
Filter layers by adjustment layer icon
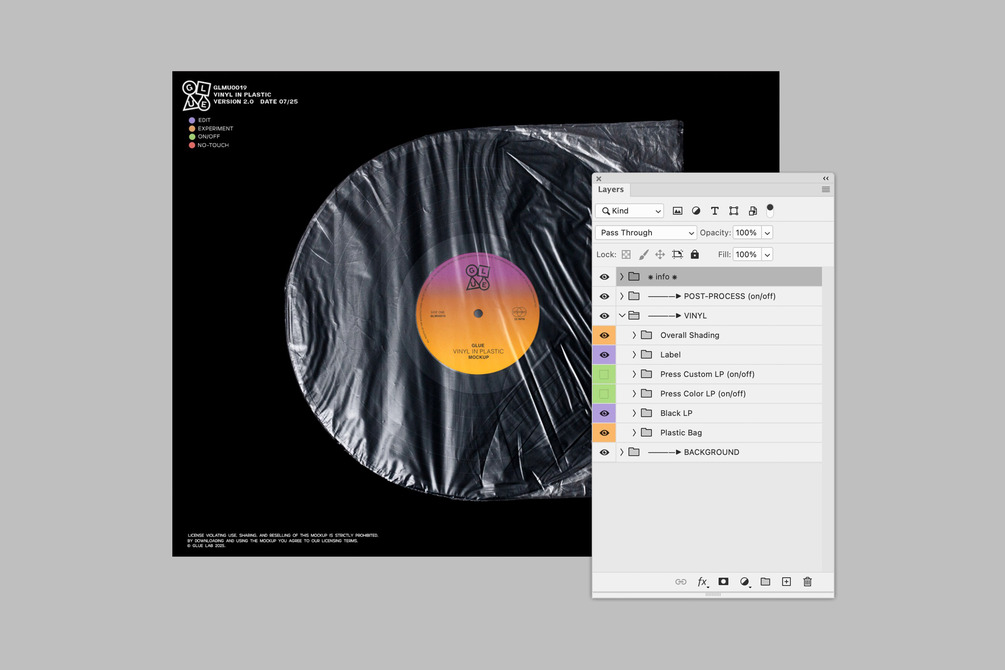pyautogui.click(x=696, y=211)
